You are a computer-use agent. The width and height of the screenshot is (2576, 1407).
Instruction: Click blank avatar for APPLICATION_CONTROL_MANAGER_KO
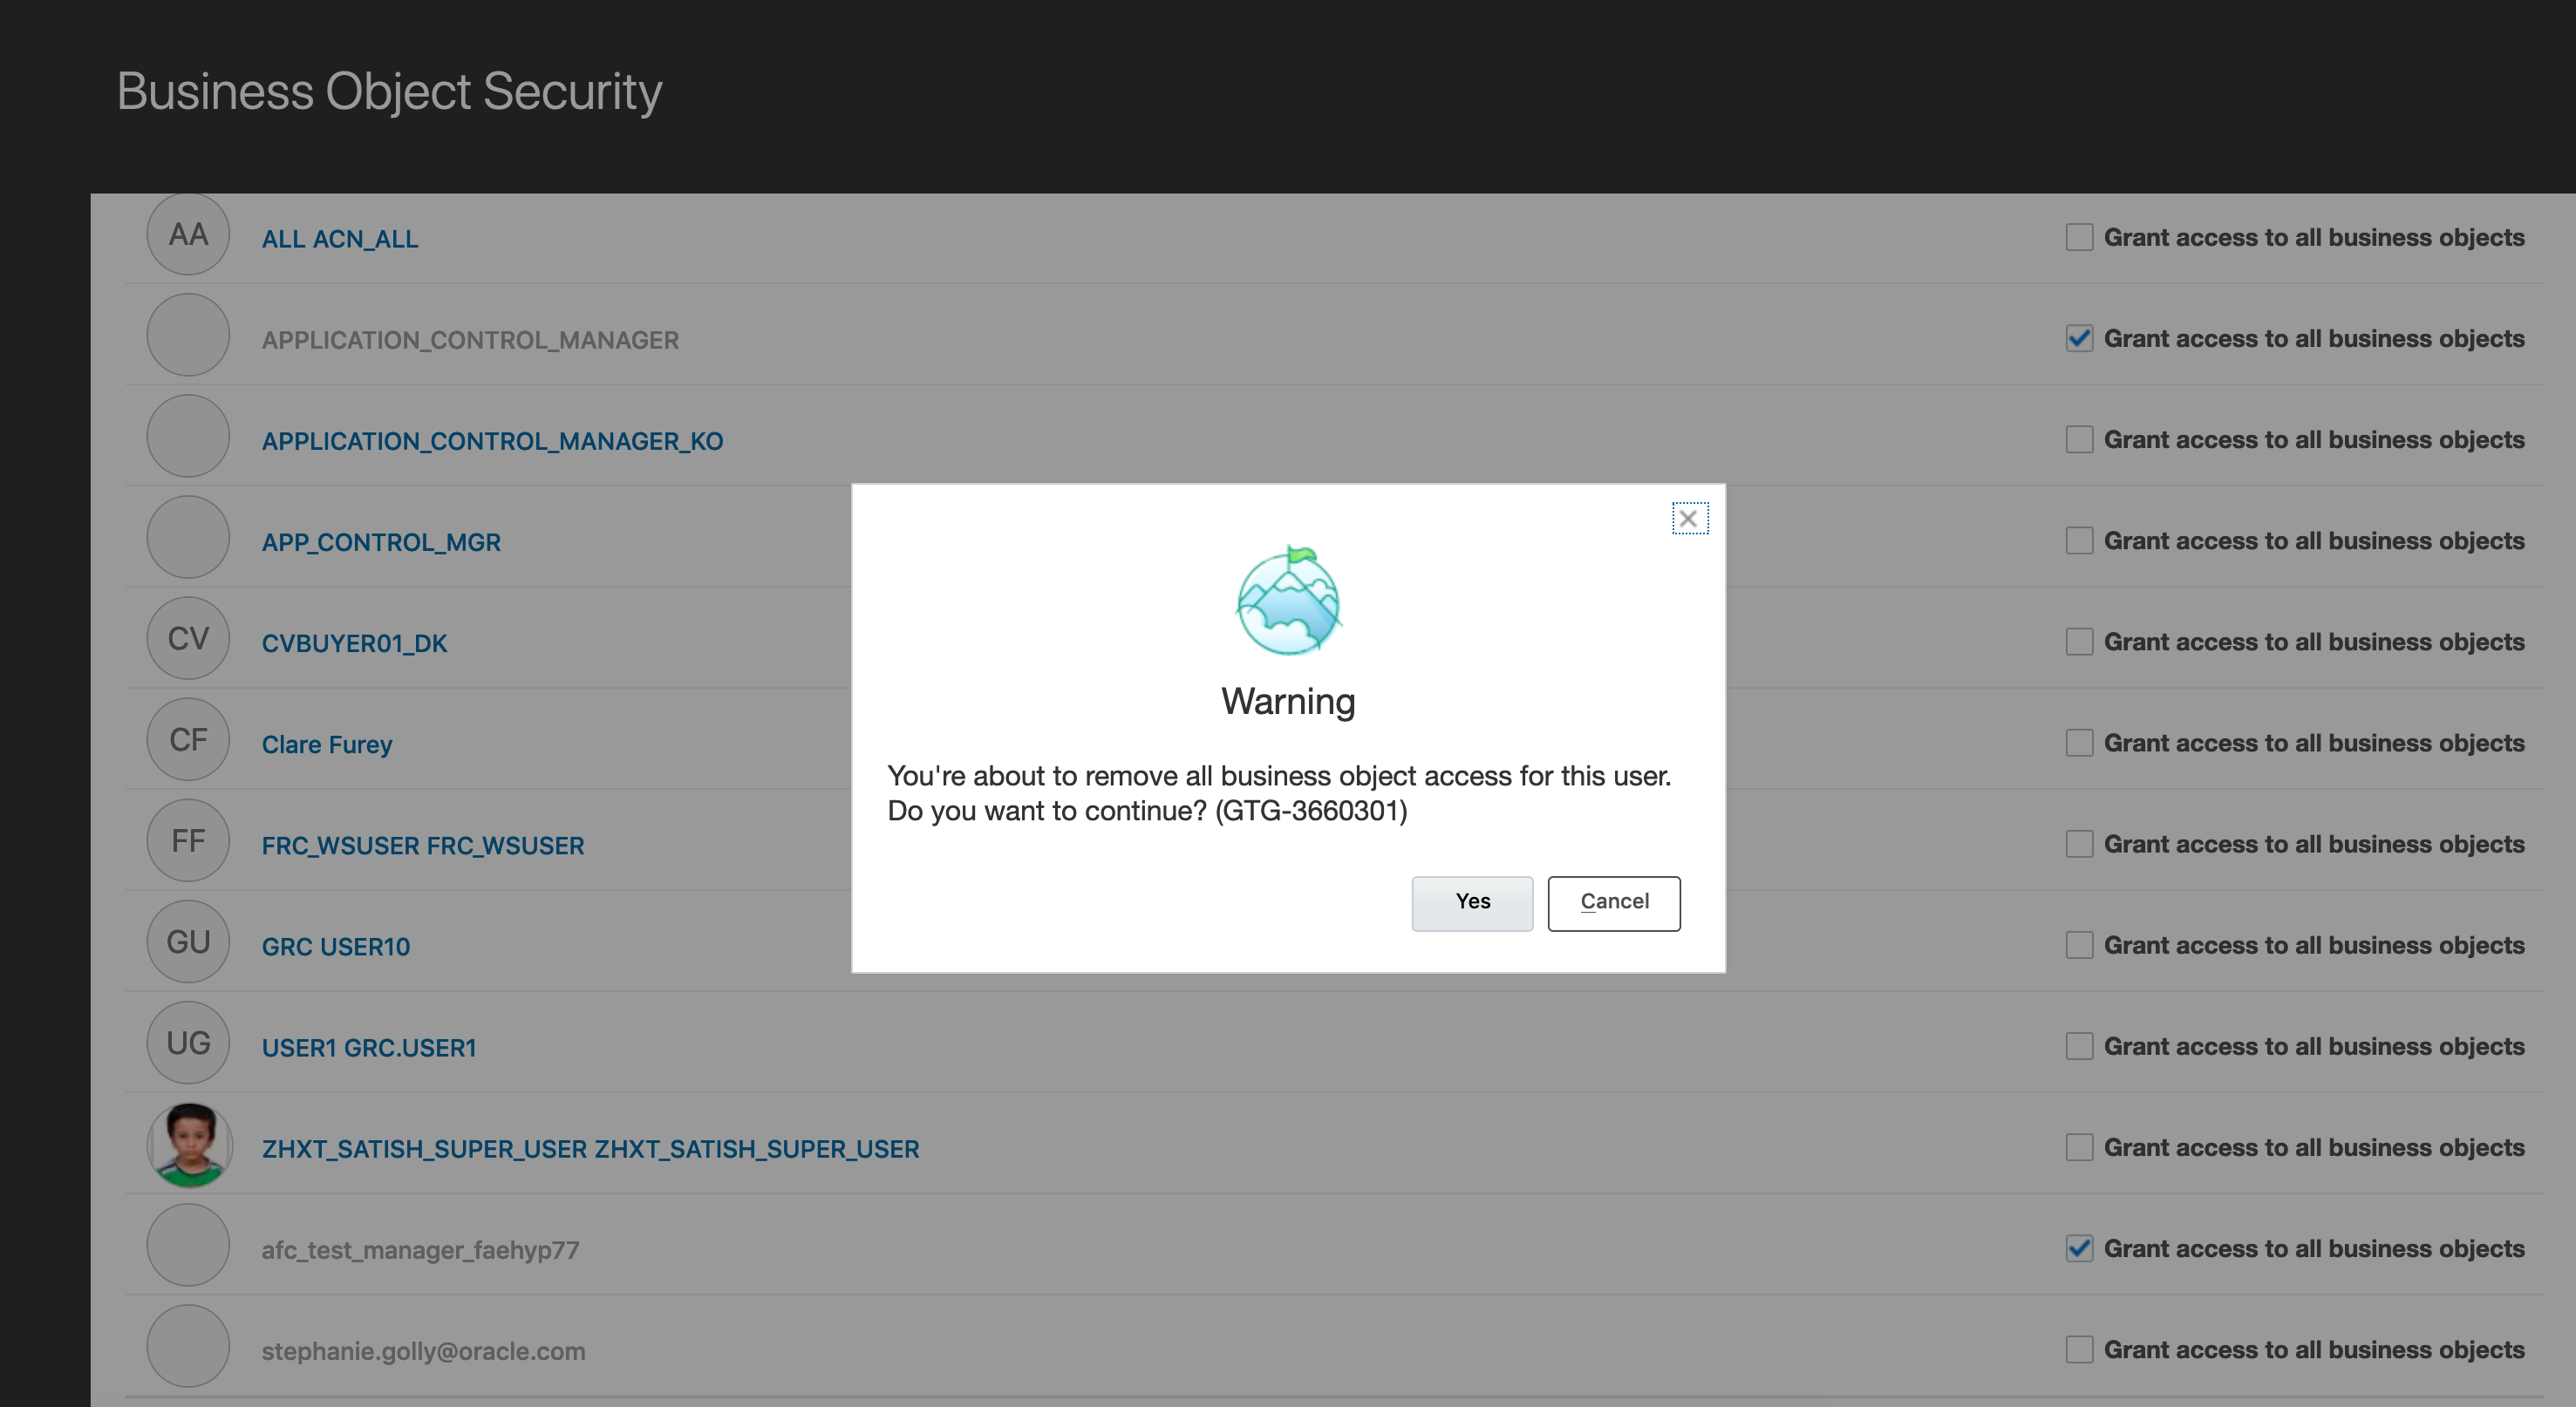[x=188, y=436]
